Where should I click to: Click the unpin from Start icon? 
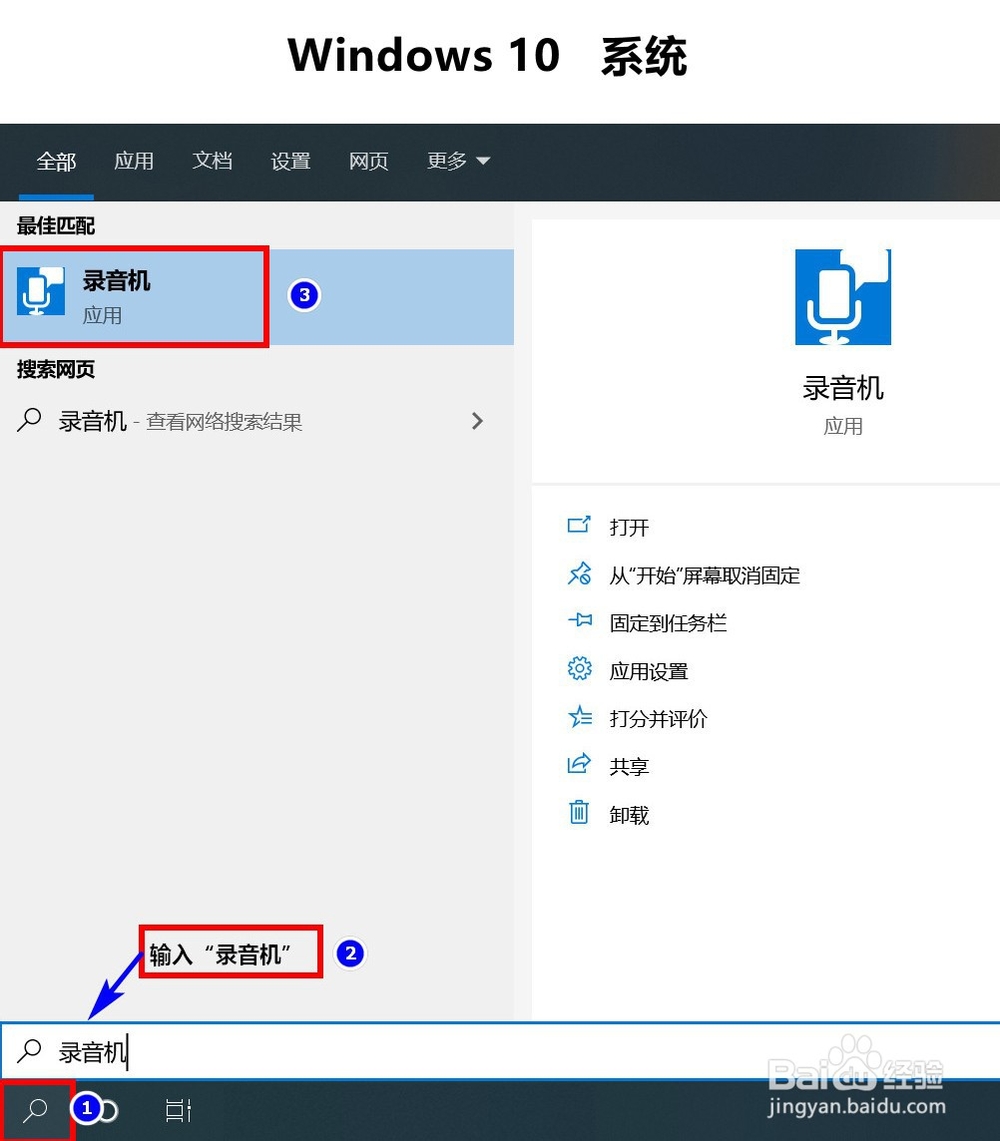[579, 574]
